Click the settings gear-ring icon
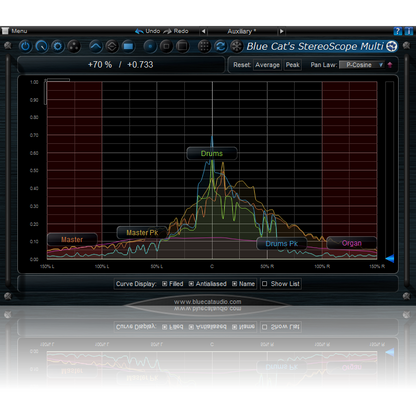This screenshot has width=416, height=416. [x=58, y=46]
